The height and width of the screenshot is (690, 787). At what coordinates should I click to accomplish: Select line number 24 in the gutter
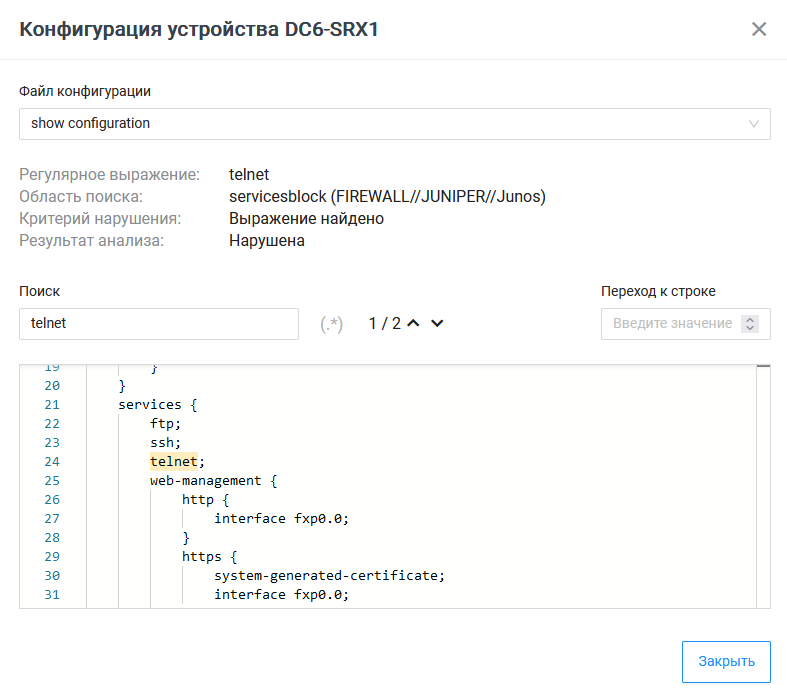coord(52,461)
